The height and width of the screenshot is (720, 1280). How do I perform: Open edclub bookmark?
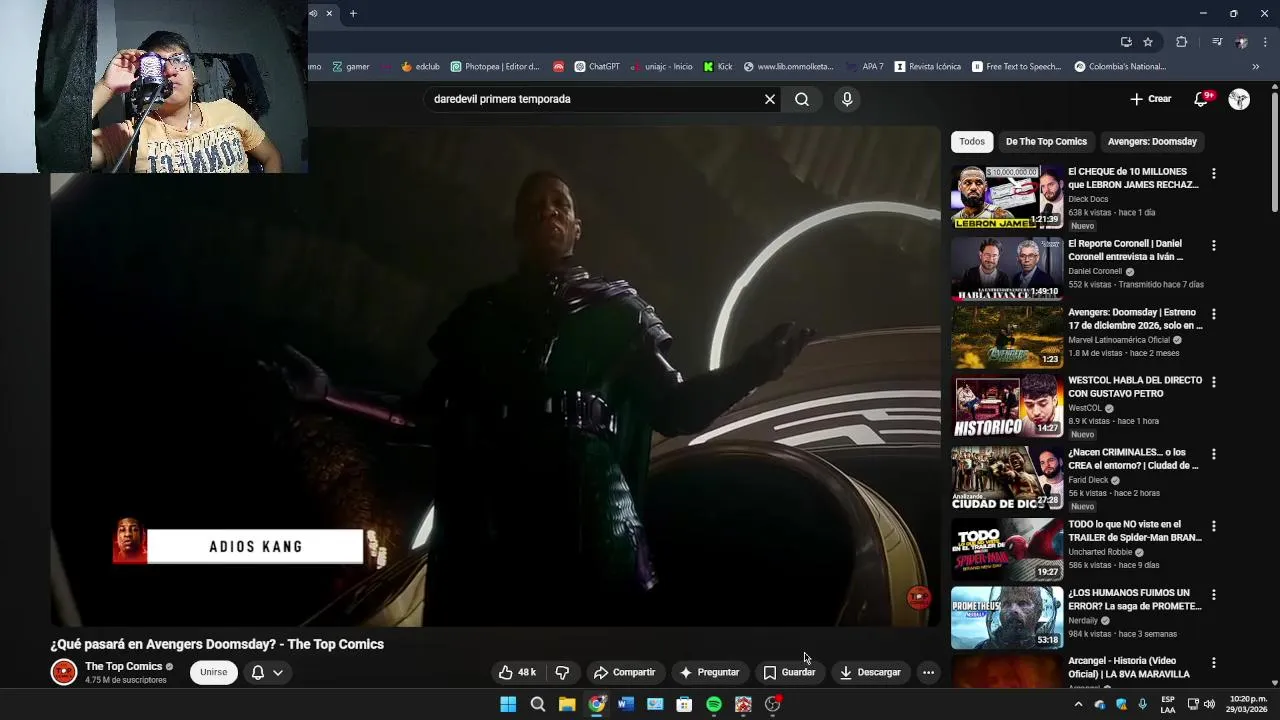pyautogui.click(x=420, y=67)
